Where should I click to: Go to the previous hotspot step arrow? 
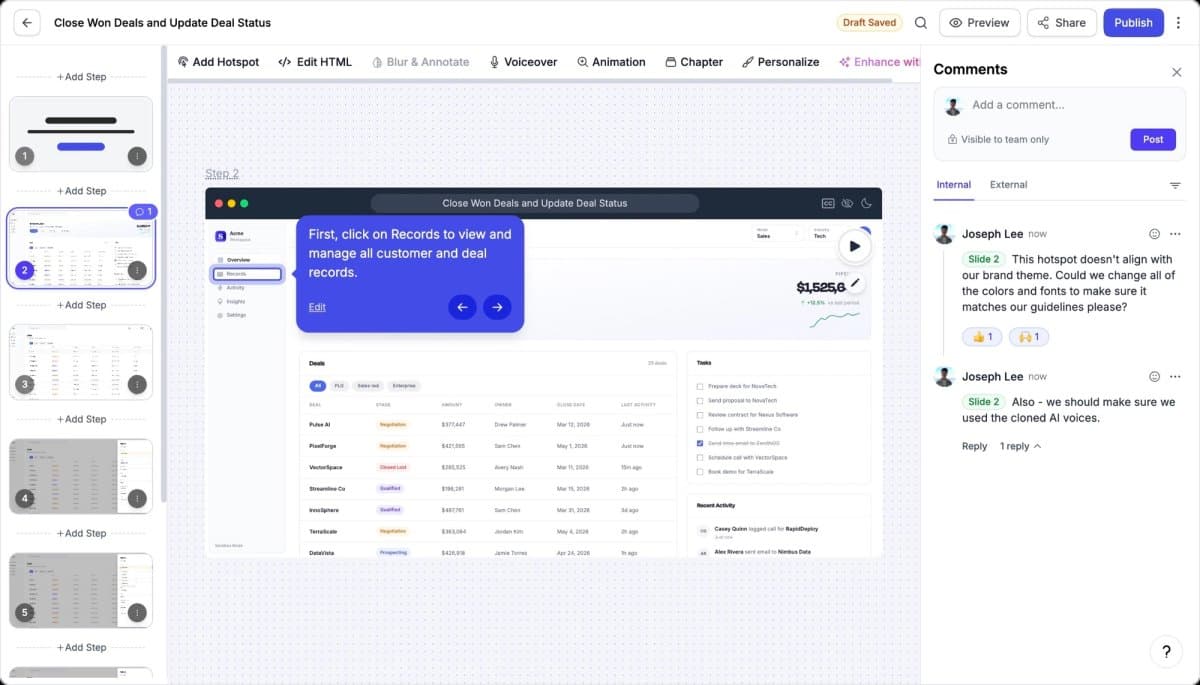click(462, 307)
